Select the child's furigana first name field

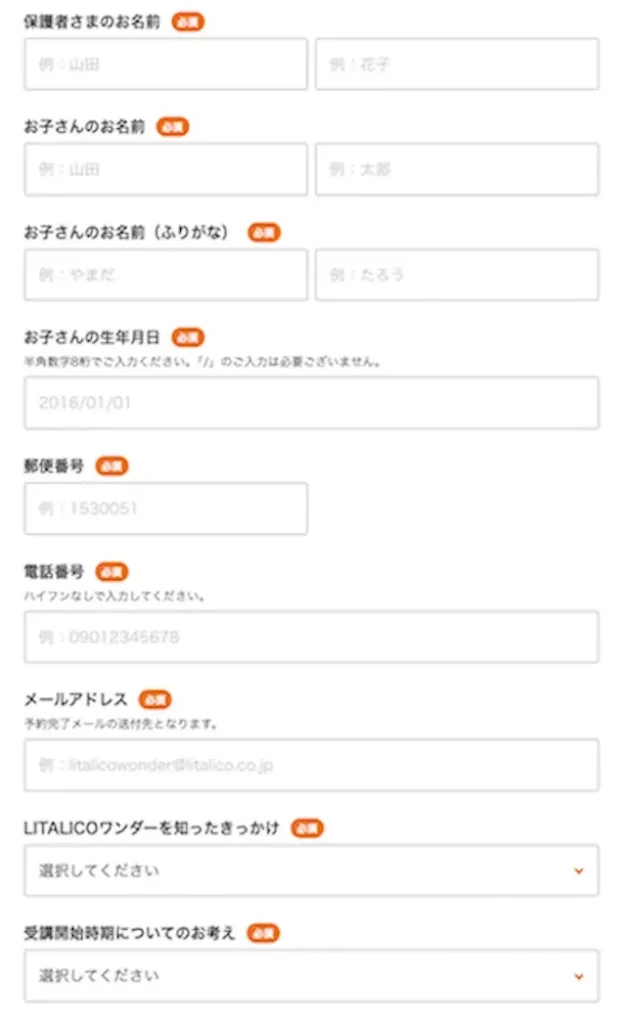tap(457, 274)
